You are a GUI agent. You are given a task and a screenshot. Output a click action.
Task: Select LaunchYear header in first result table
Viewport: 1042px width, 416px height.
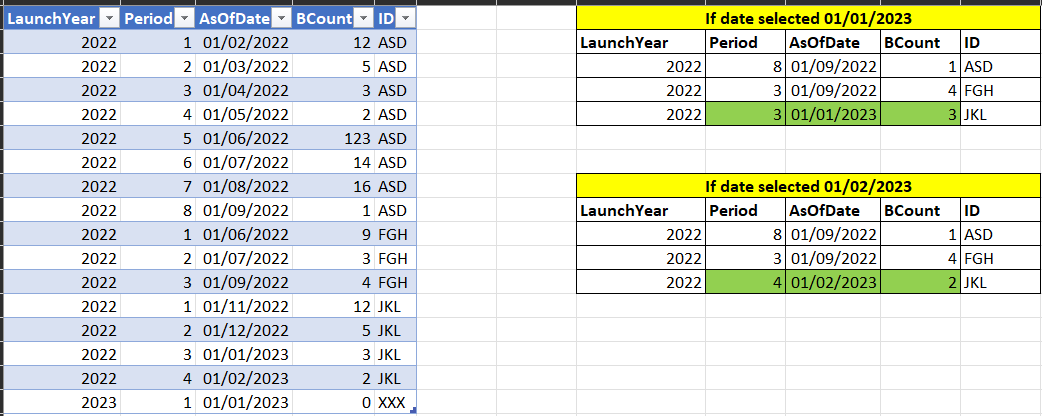tap(641, 42)
